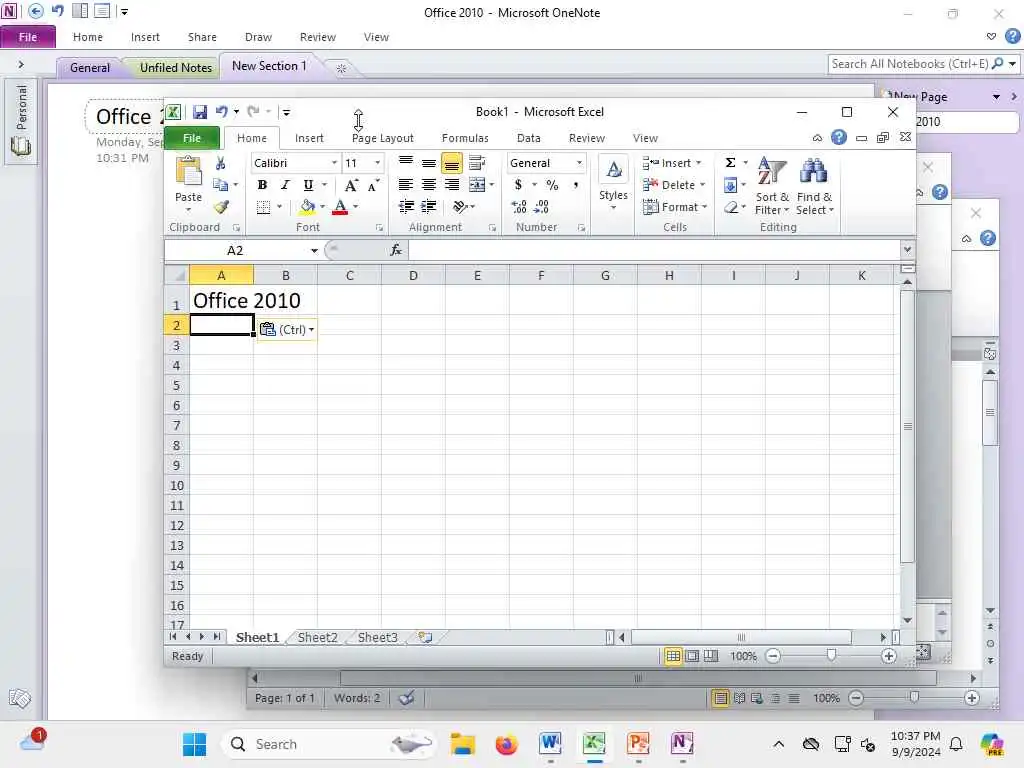
Task: Apply Comma Style format
Action: click(x=575, y=185)
